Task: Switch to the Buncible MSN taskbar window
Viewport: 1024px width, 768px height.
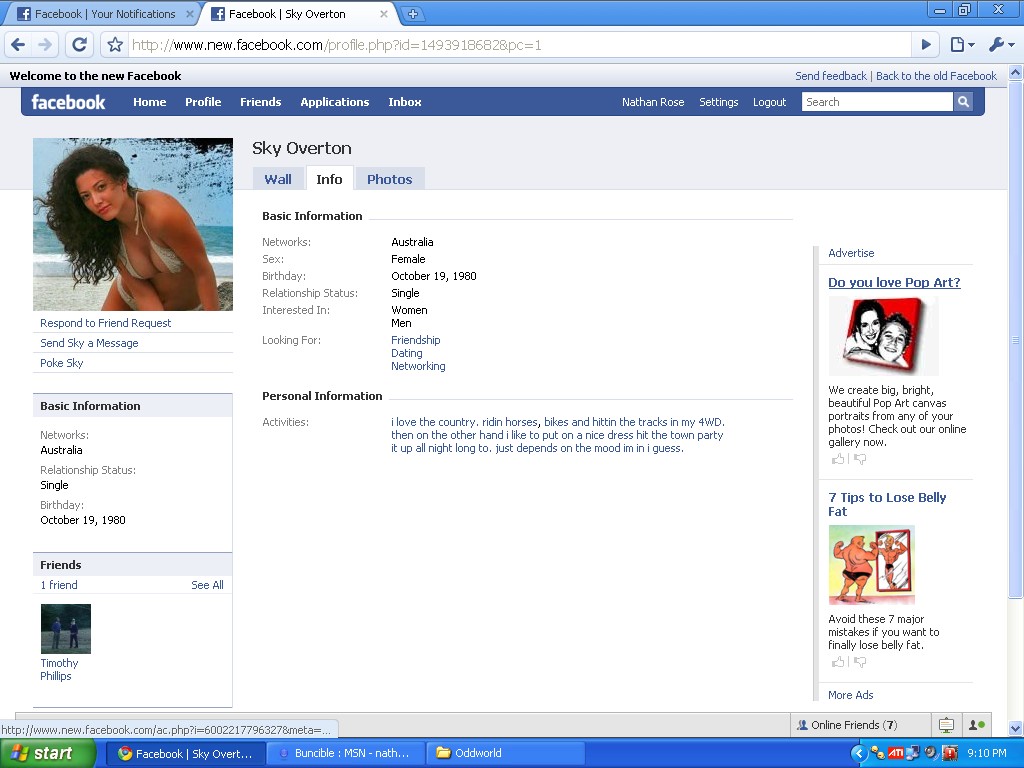Action: [x=345, y=753]
